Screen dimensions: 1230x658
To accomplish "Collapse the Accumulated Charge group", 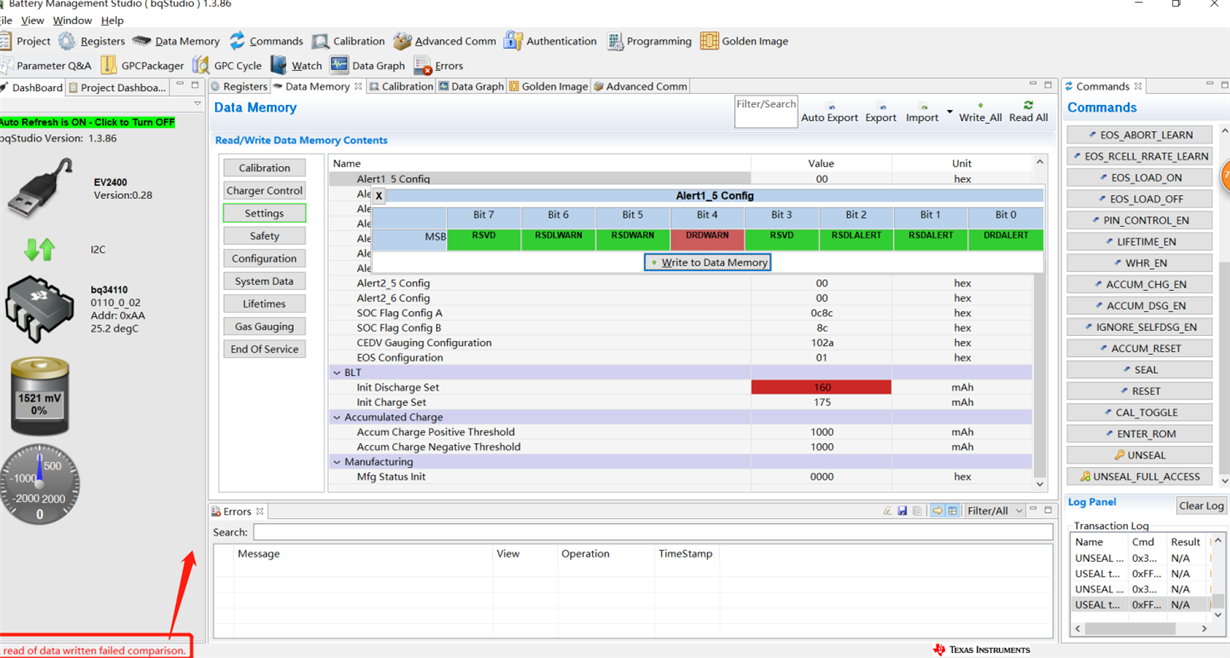I will 337,417.
